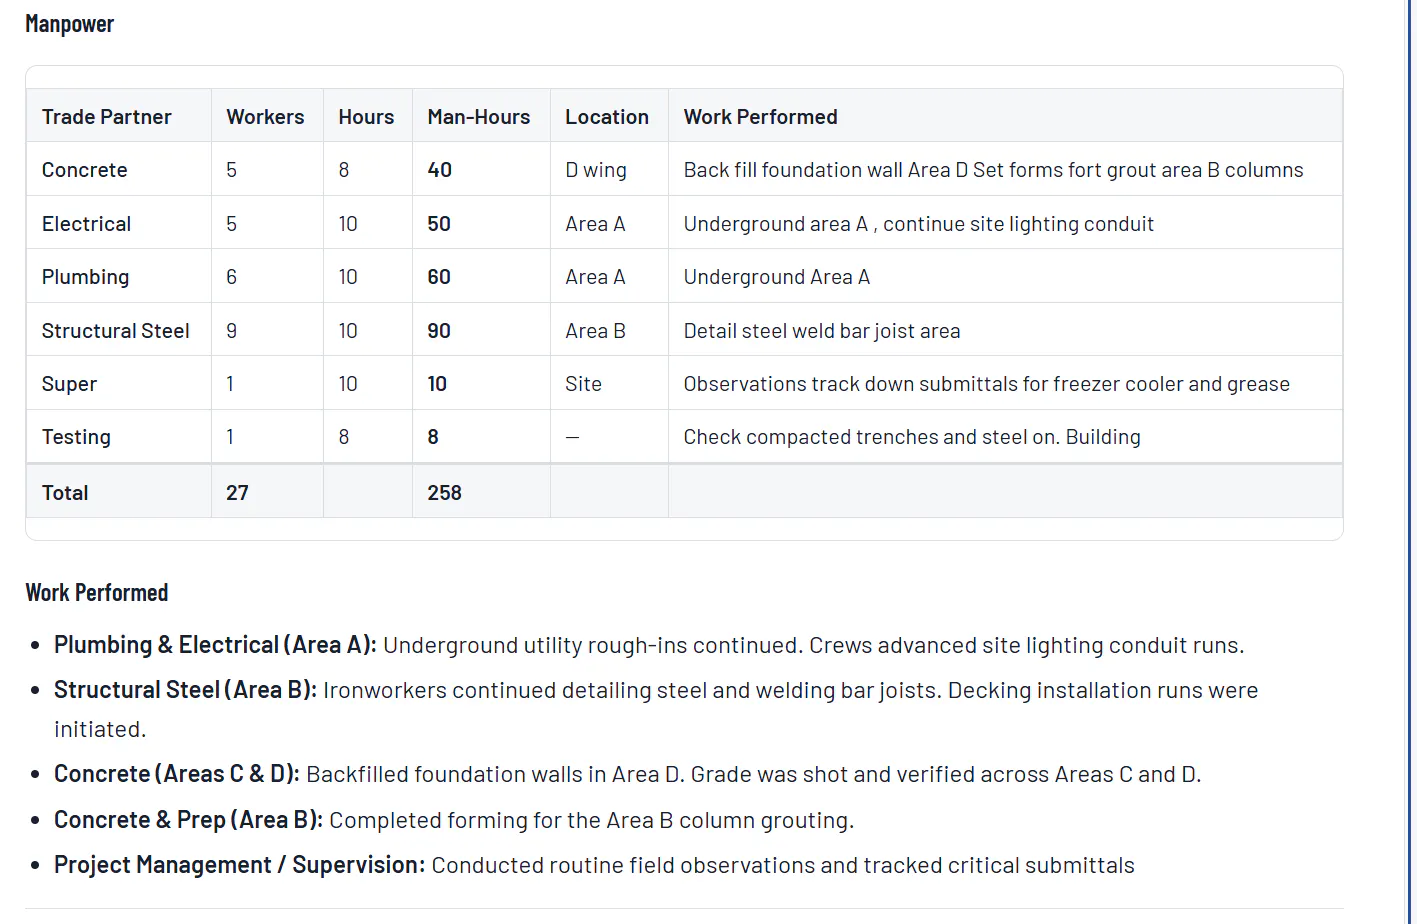
Task: Select the Workers column header
Action: (265, 117)
